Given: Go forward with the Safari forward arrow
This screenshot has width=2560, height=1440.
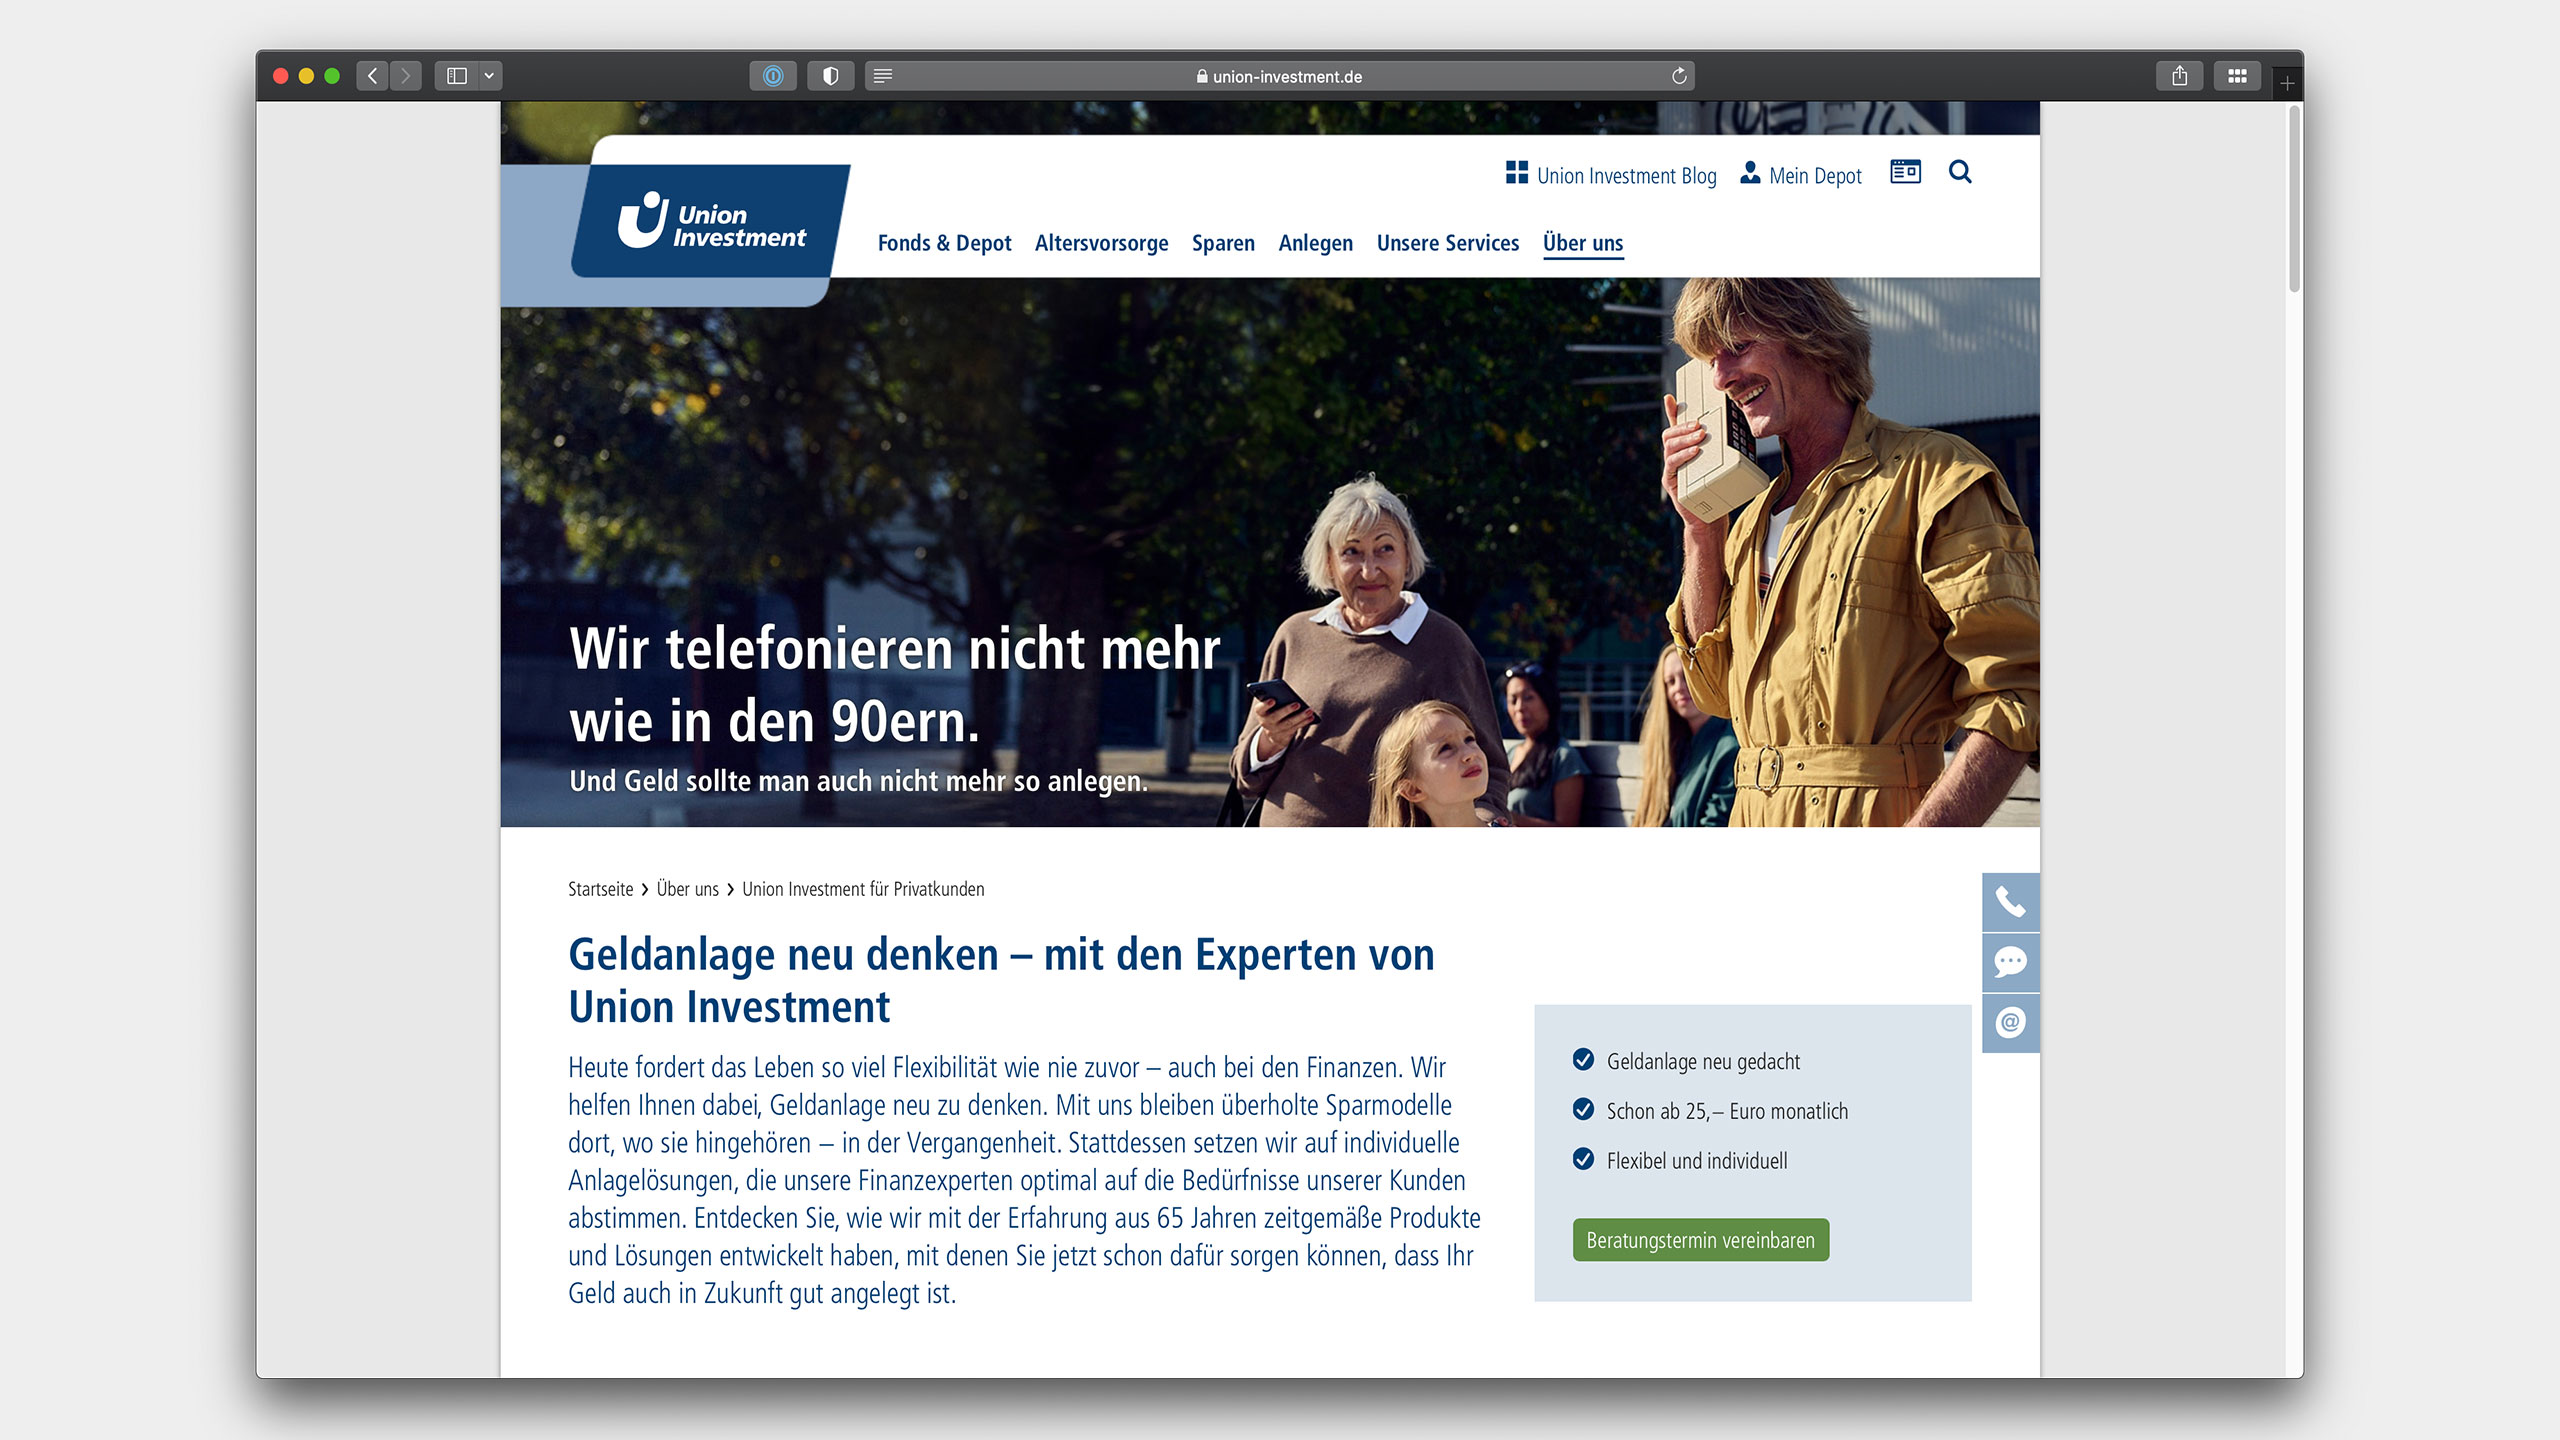Looking at the screenshot, I should coord(406,76).
